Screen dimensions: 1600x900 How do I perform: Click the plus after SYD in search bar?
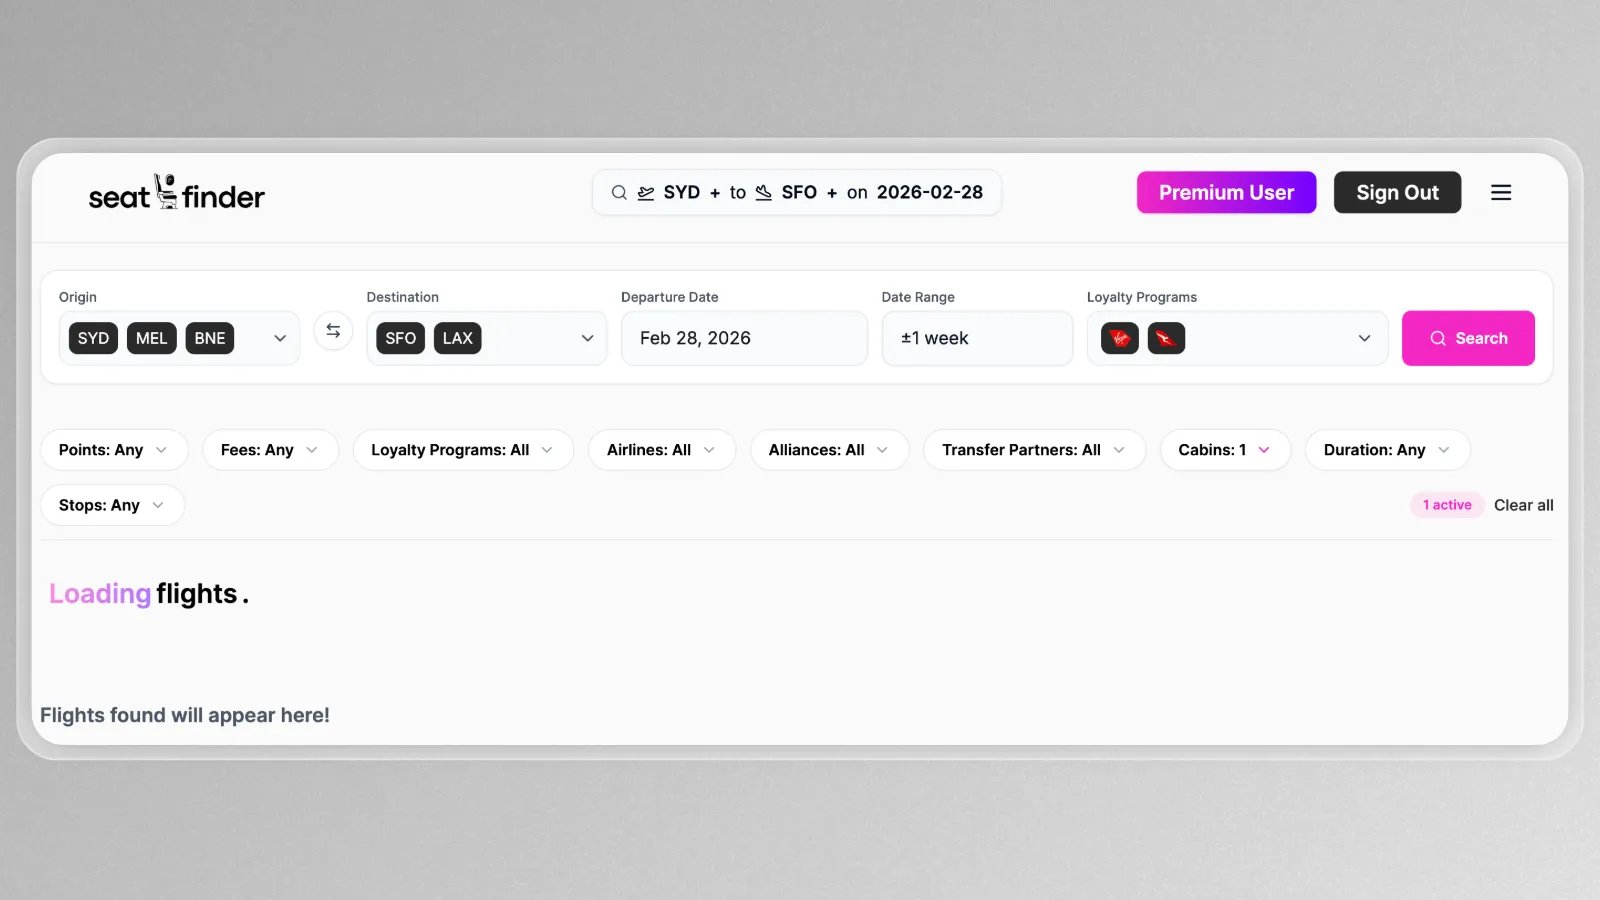click(x=715, y=193)
